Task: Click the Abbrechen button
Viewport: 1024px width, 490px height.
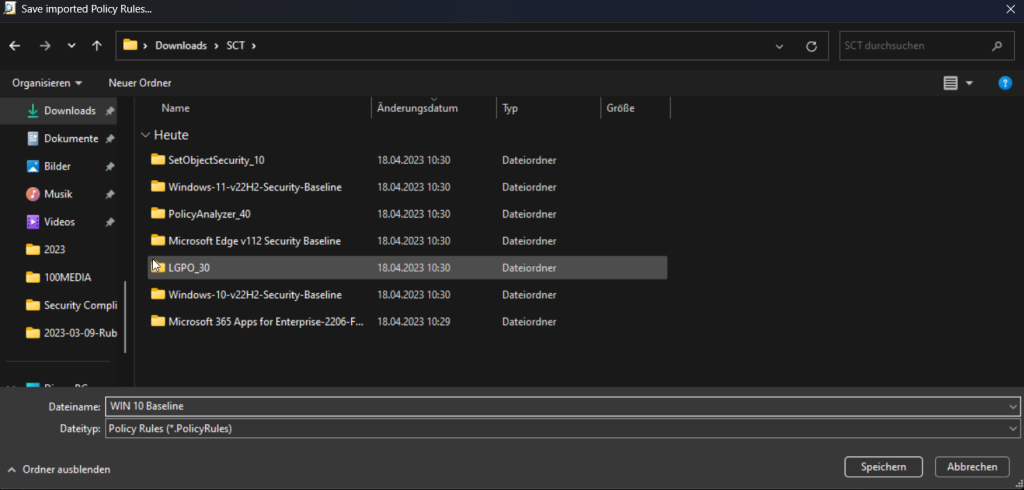Action: click(972, 467)
